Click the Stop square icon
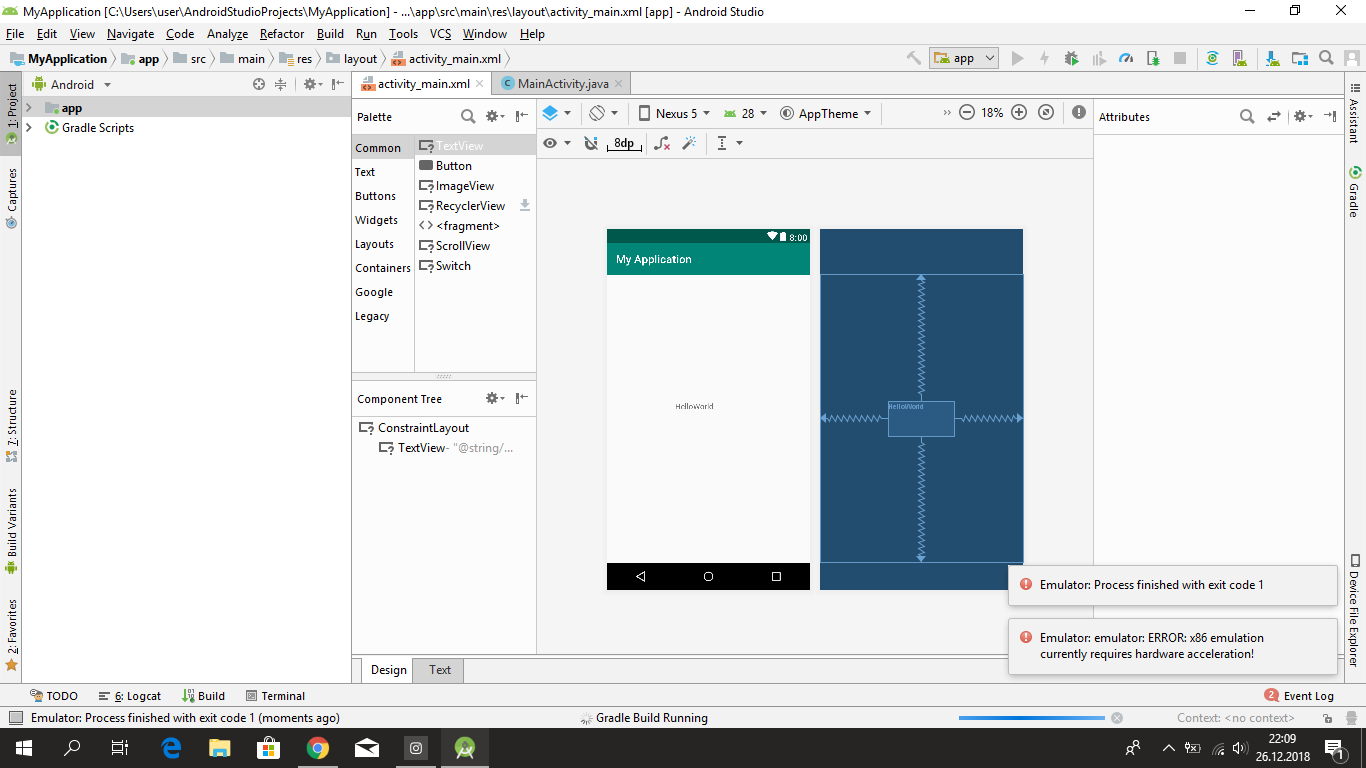The image size is (1366, 768). click(x=1180, y=58)
